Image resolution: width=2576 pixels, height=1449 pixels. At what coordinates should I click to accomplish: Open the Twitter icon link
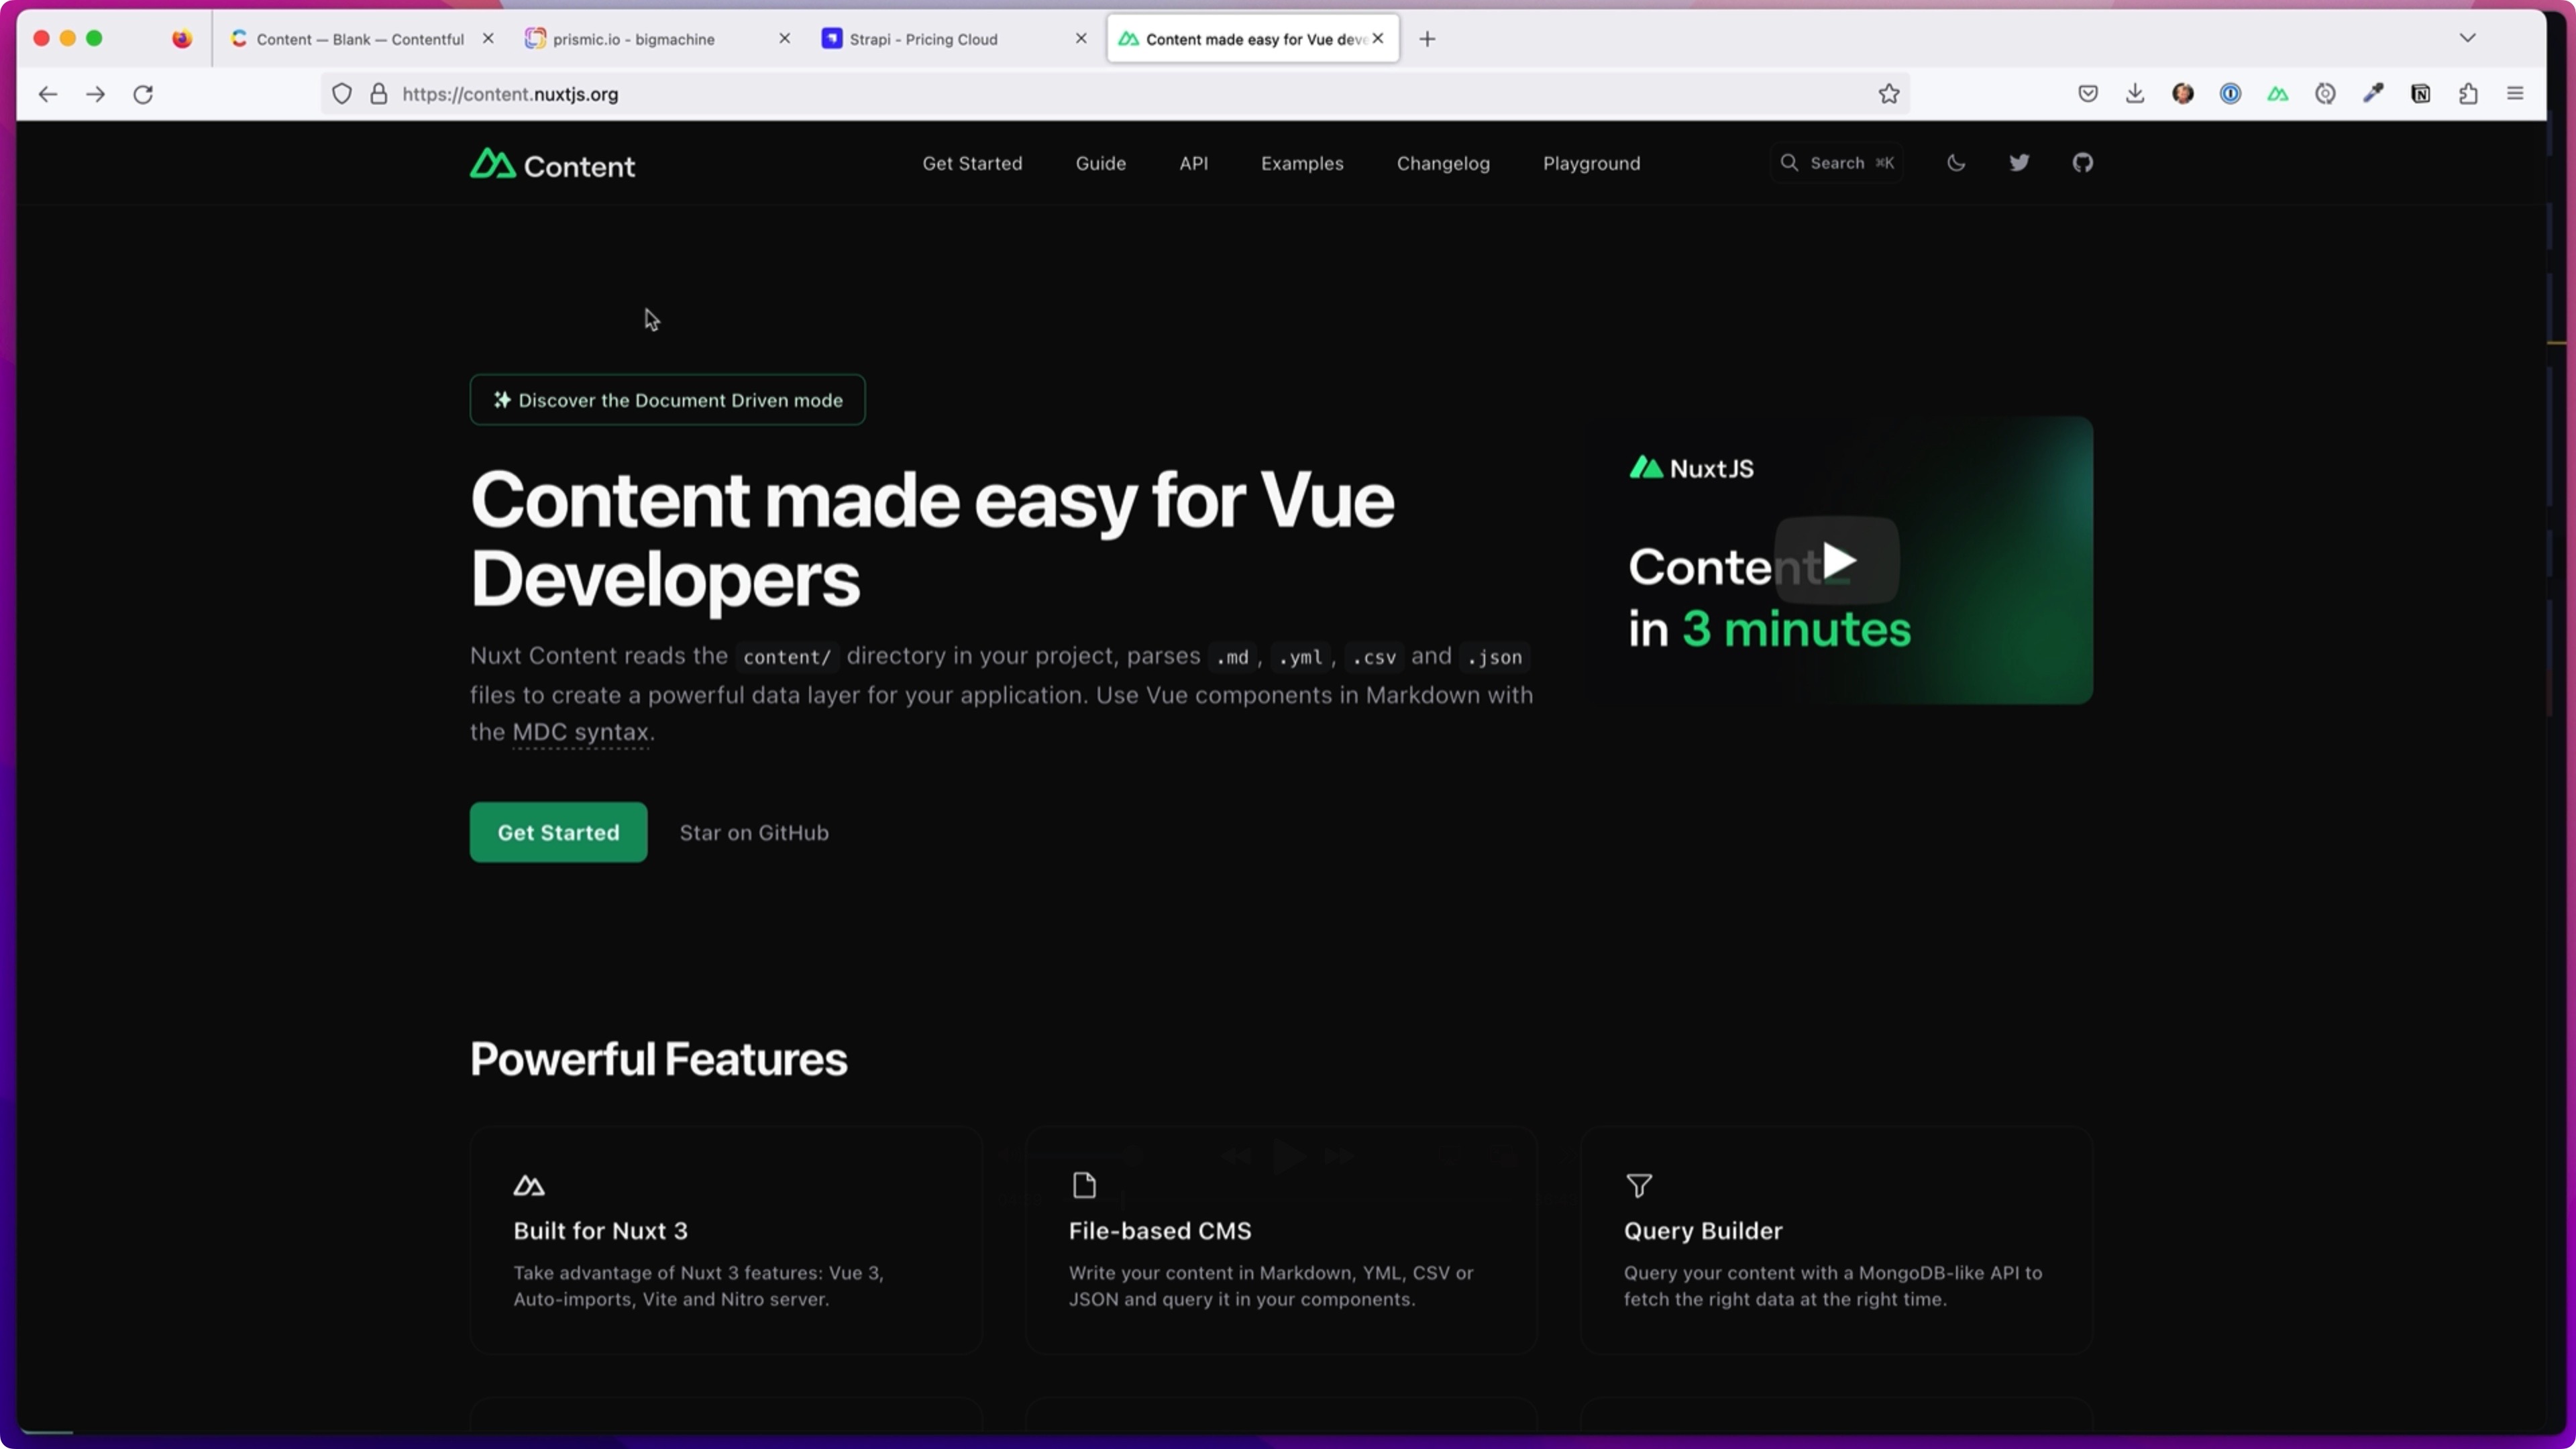click(x=2019, y=163)
